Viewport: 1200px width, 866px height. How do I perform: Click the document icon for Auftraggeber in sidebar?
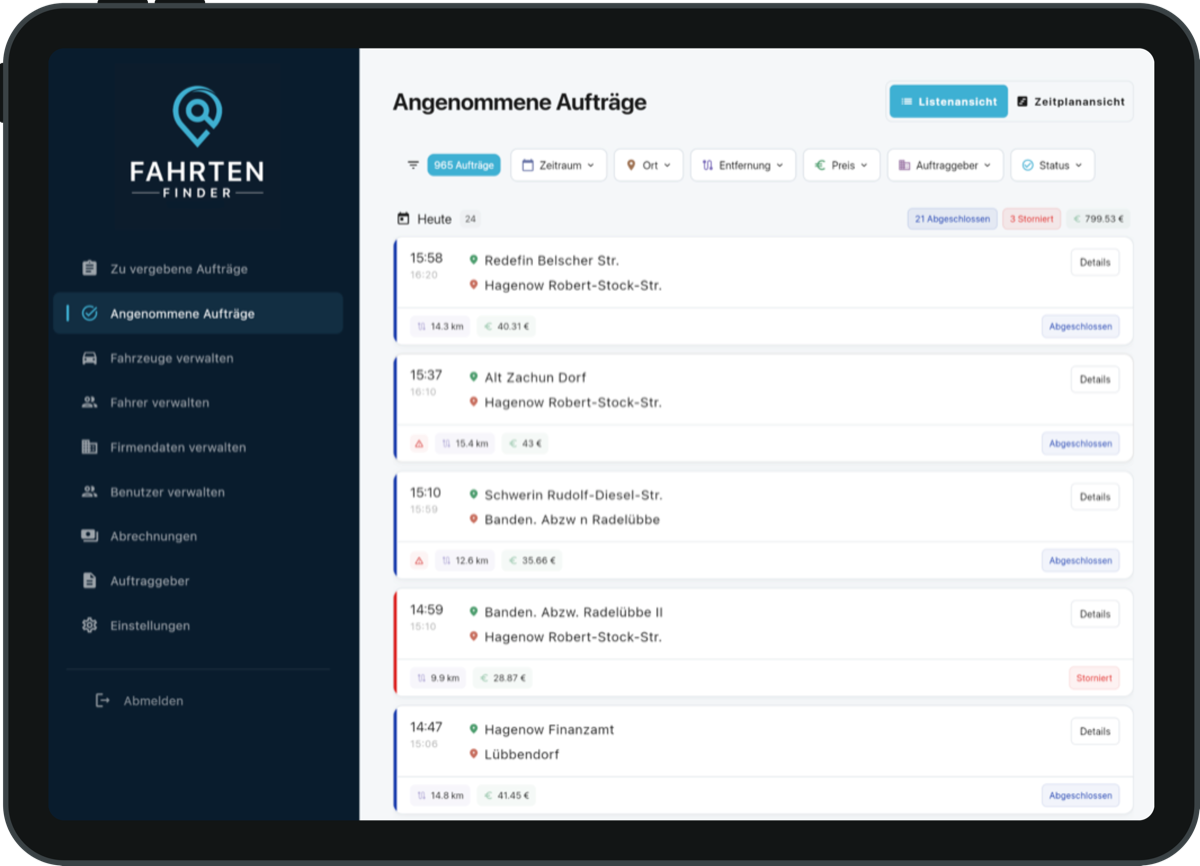89,581
